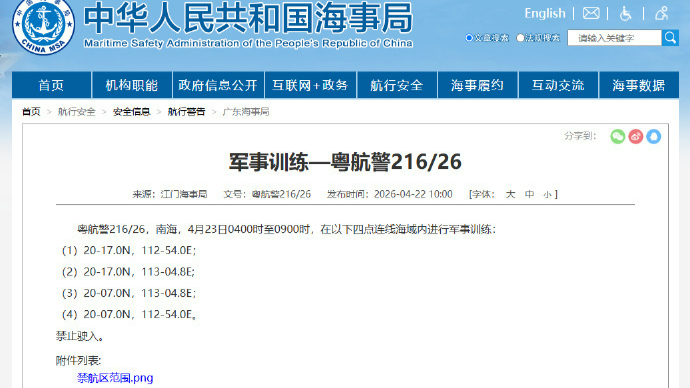
Task: Go to 广东海事局 in the breadcrumb
Action: (x=246, y=112)
